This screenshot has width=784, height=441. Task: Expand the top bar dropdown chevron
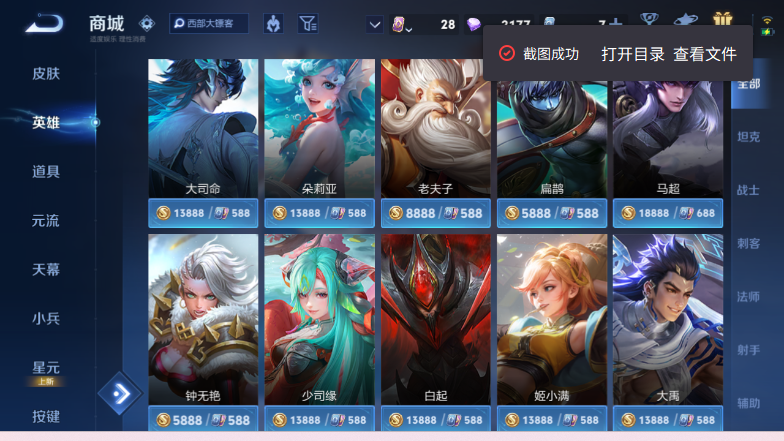pyautogui.click(x=374, y=24)
